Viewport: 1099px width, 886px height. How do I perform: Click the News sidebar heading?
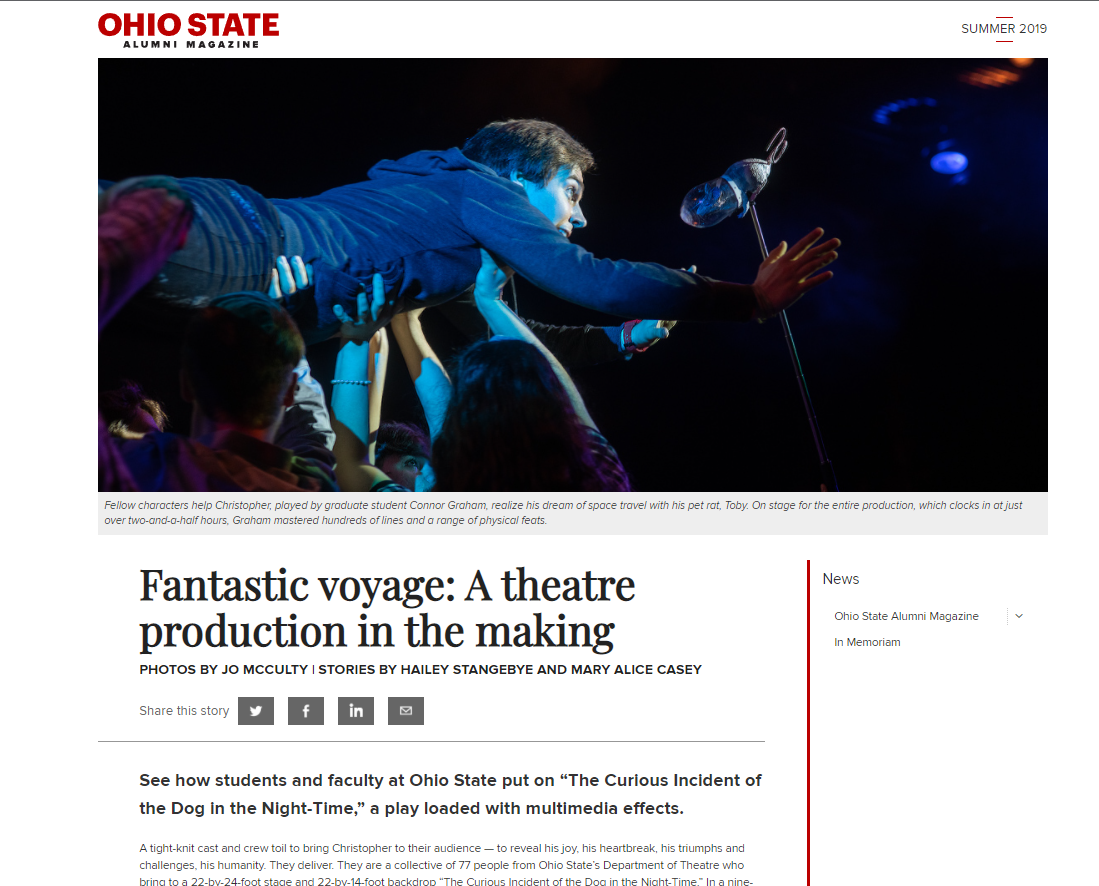click(840, 579)
